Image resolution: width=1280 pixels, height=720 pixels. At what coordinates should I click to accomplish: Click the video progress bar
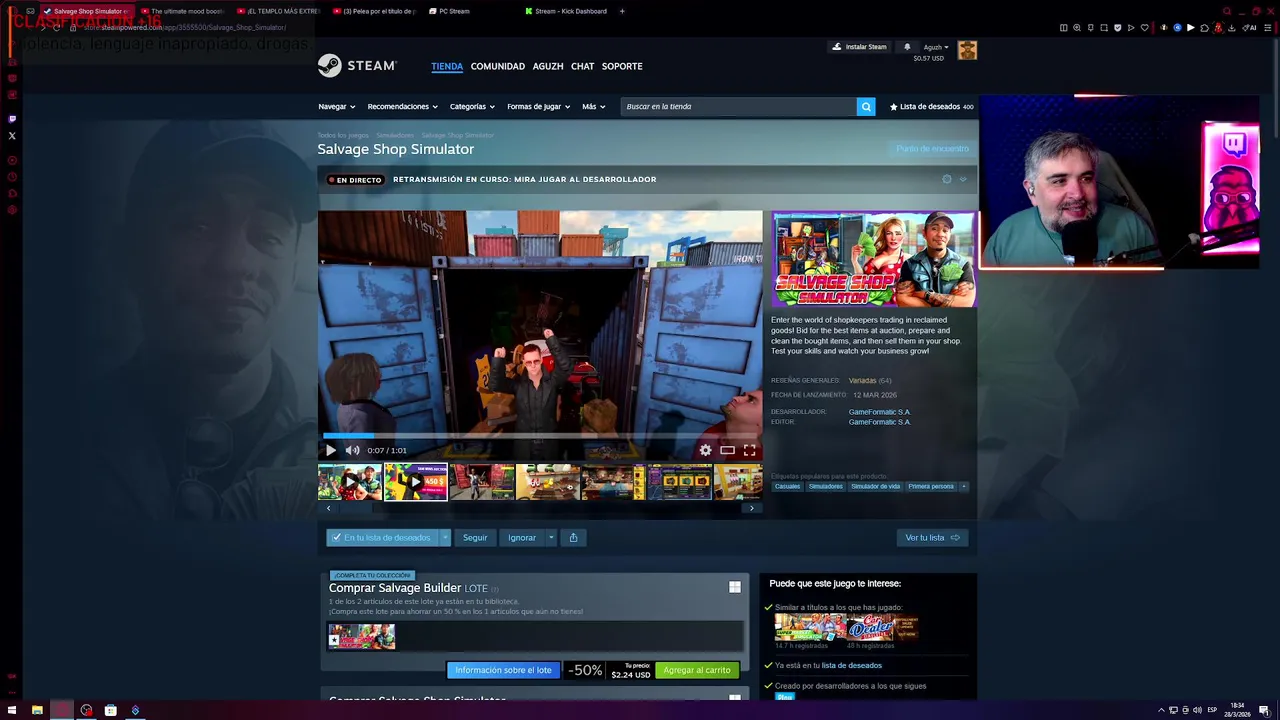tap(540, 436)
